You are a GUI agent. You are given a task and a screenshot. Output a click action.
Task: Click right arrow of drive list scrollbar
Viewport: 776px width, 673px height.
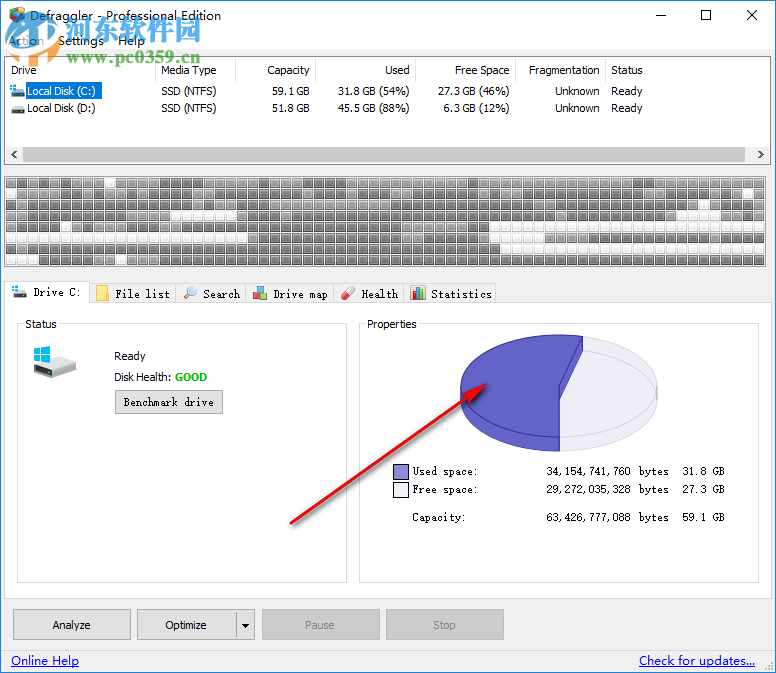click(x=761, y=154)
